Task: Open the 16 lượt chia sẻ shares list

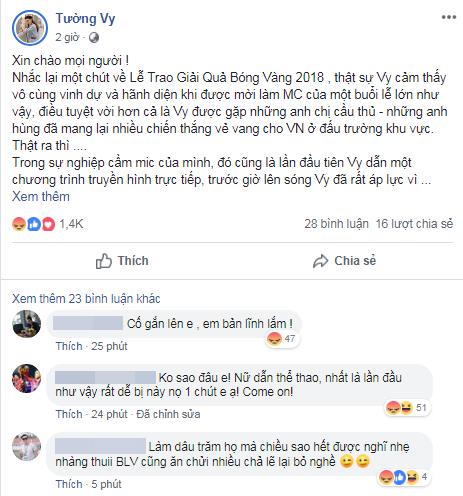Action: [x=414, y=224]
